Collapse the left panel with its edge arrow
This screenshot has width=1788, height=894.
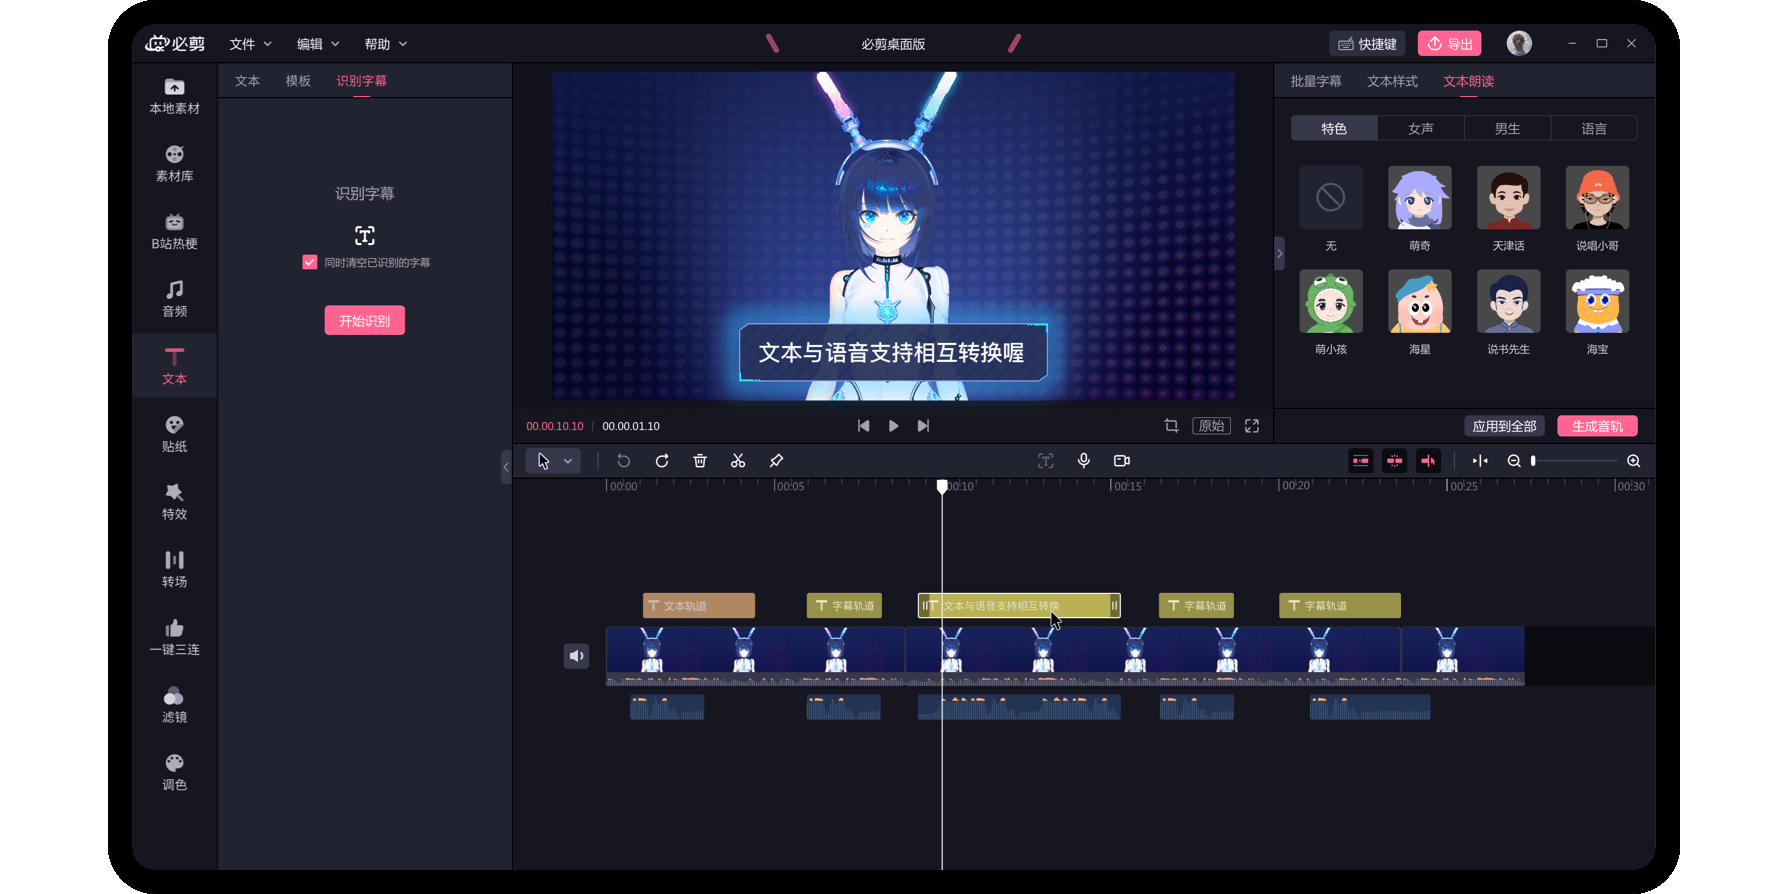[x=506, y=467]
